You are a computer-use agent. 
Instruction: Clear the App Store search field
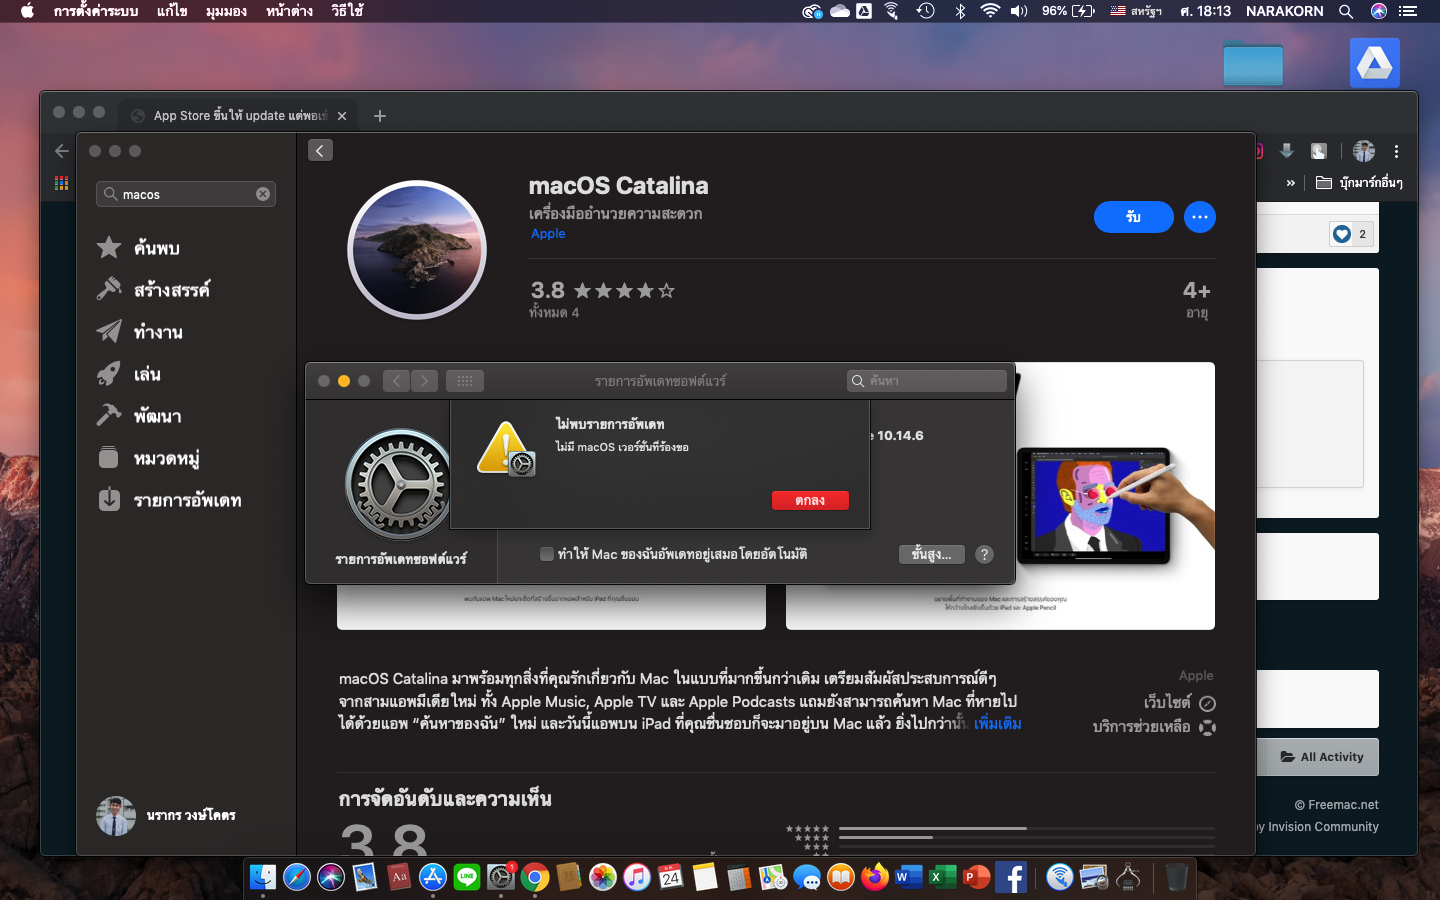tap(263, 194)
